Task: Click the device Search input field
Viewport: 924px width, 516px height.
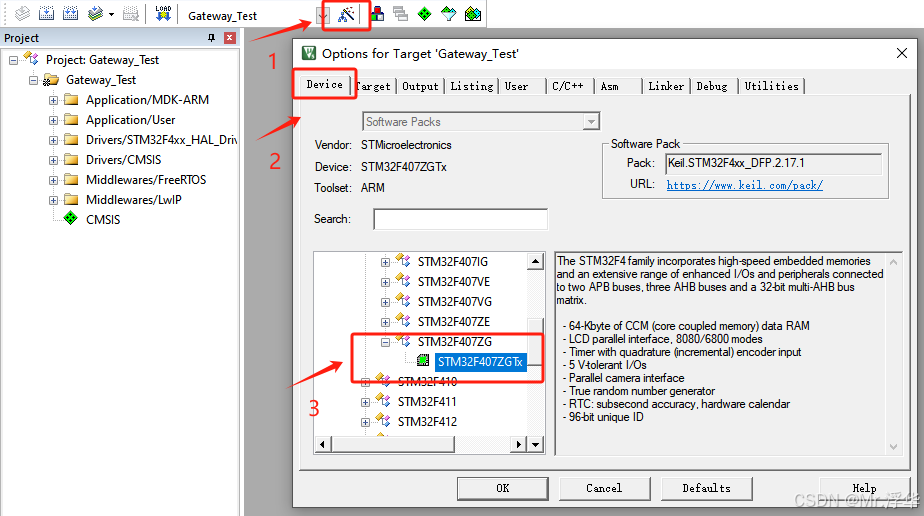Action: pos(460,219)
